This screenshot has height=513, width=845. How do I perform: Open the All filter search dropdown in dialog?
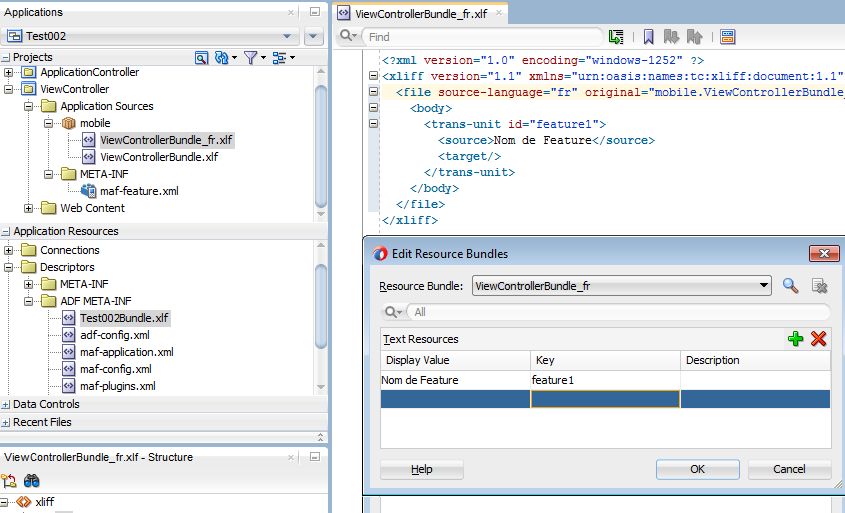click(393, 312)
